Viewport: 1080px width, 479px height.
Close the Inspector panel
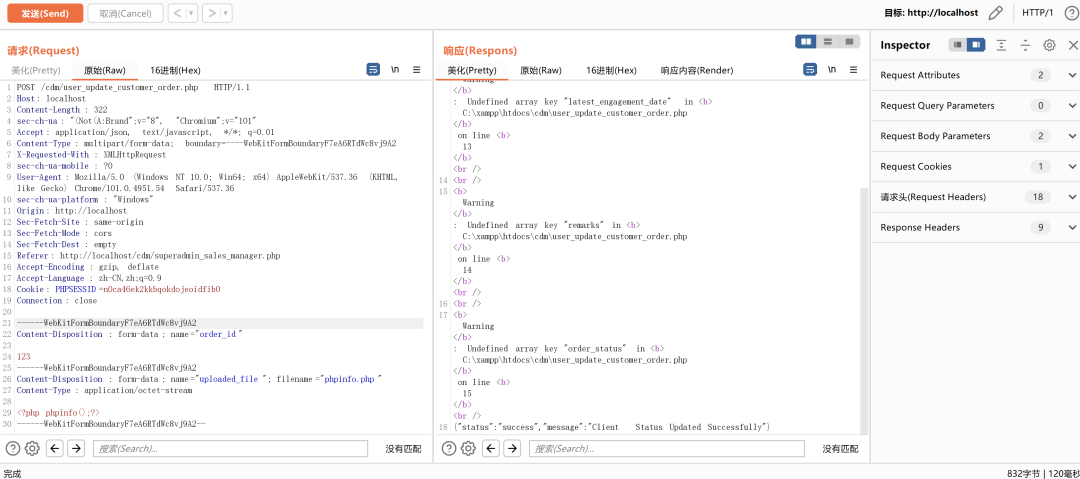click(x=1072, y=45)
